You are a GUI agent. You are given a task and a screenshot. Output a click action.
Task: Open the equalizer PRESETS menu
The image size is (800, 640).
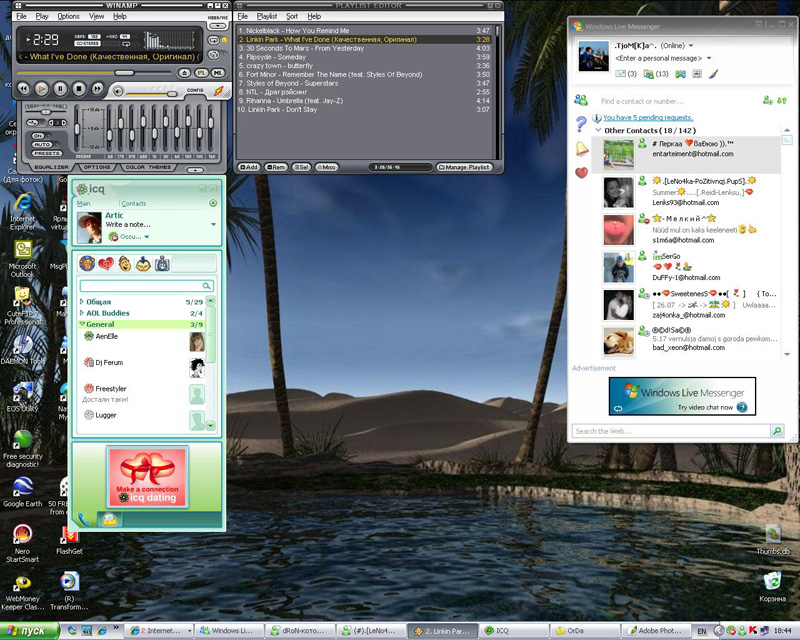47,153
